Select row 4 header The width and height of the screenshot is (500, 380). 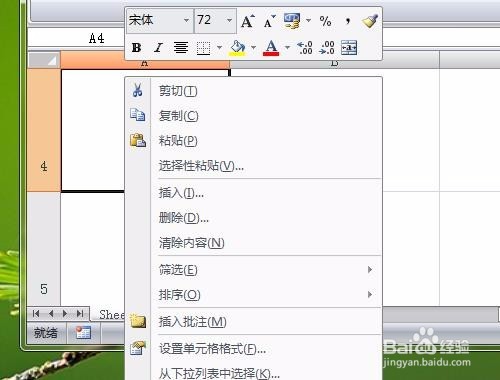44,130
